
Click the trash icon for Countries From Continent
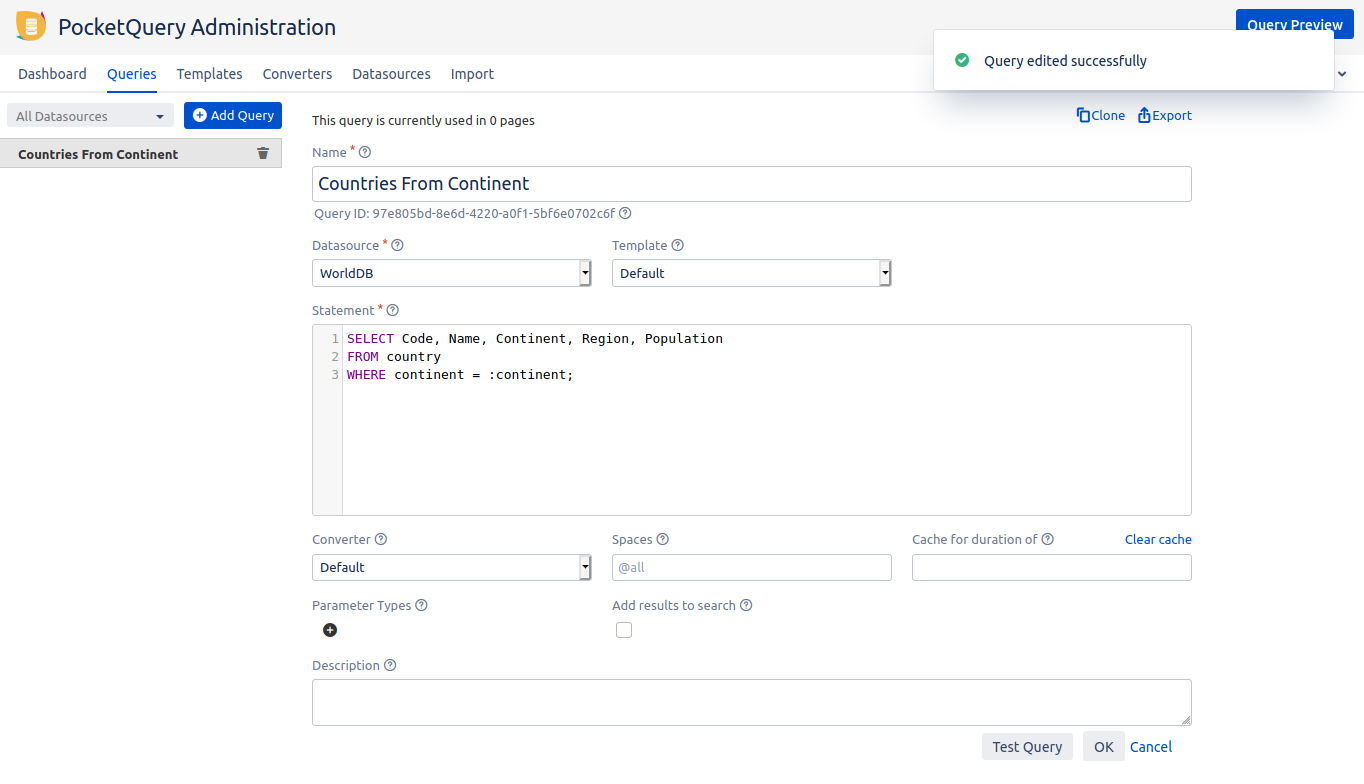click(263, 153)
